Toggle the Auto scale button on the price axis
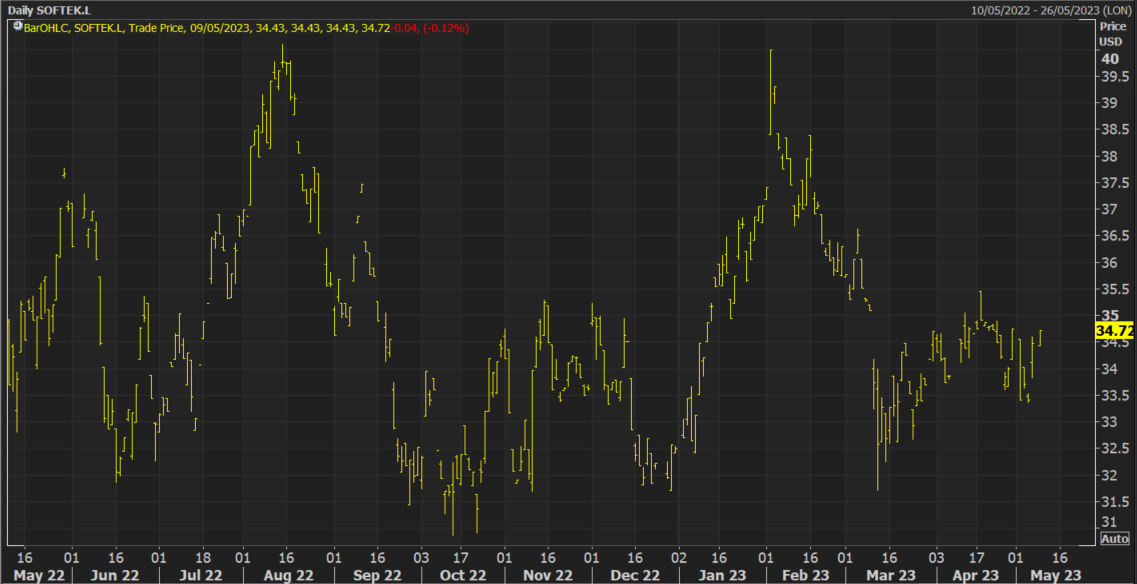The height and width of the screenshot is (584, 1137). click(1115, 539)
